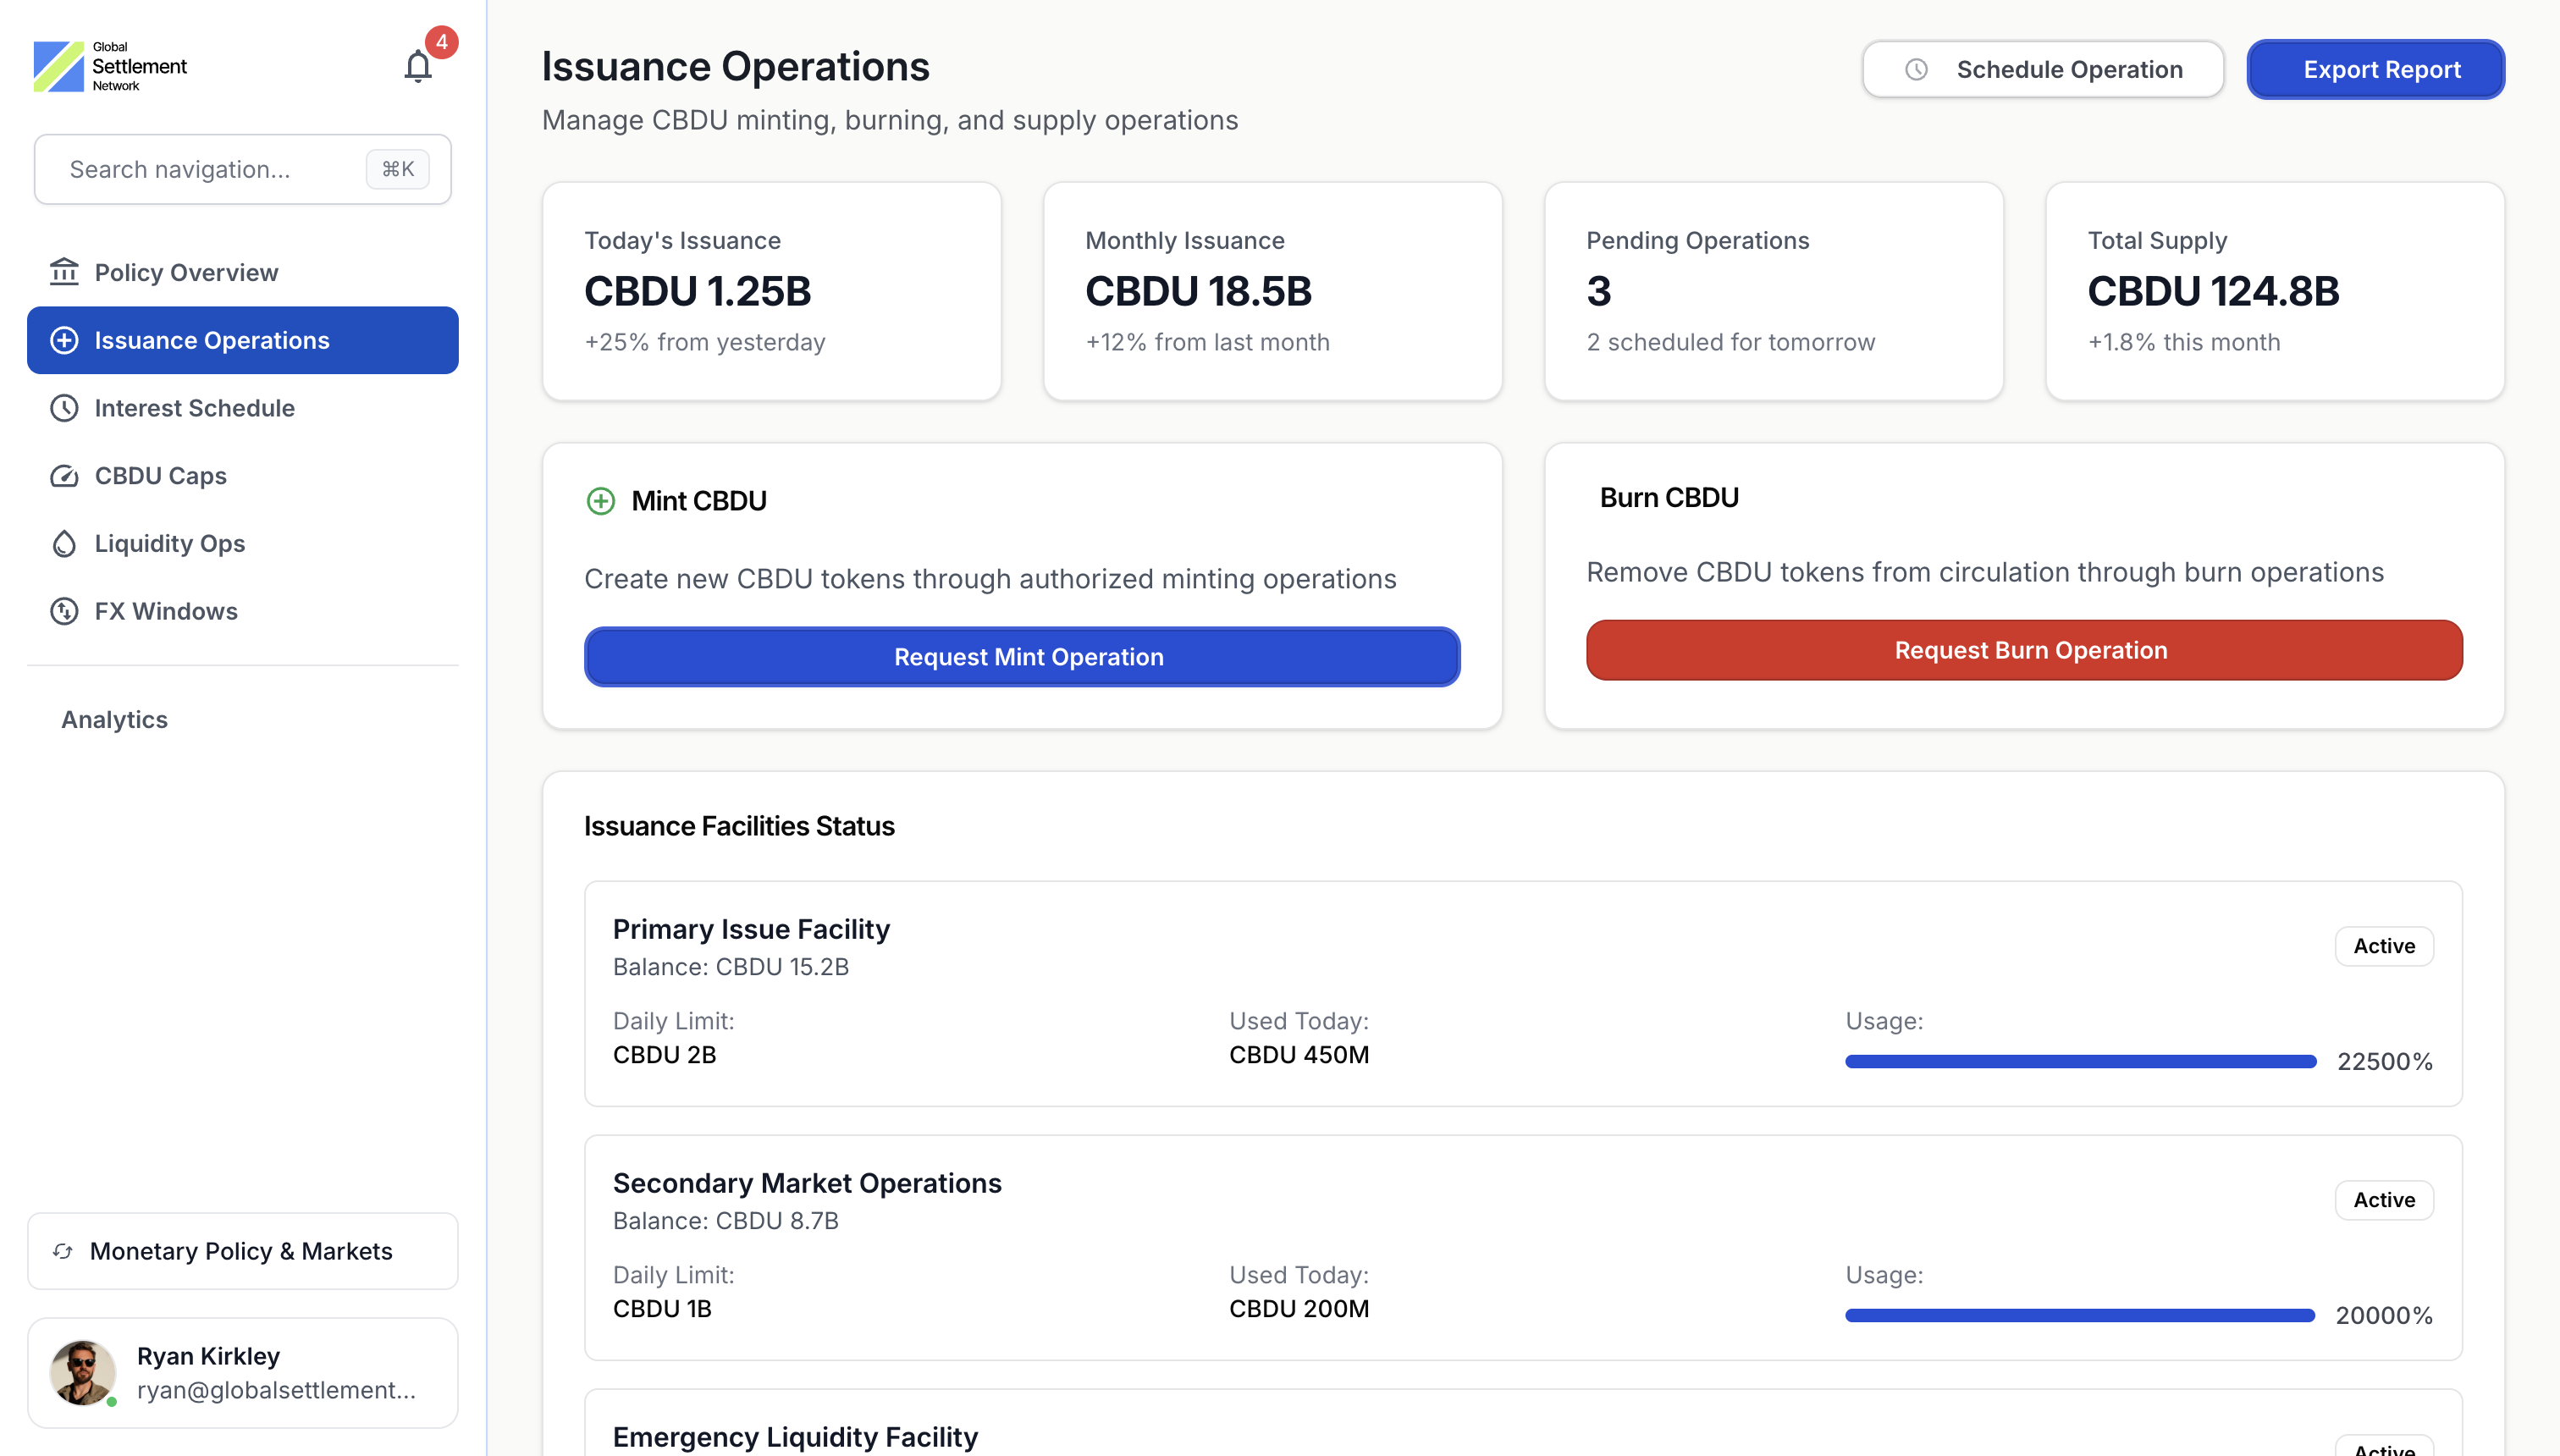Click the Interest Schedule clock icon
This screenshot has width=2560, height=1456.
[x=64, y=408]
